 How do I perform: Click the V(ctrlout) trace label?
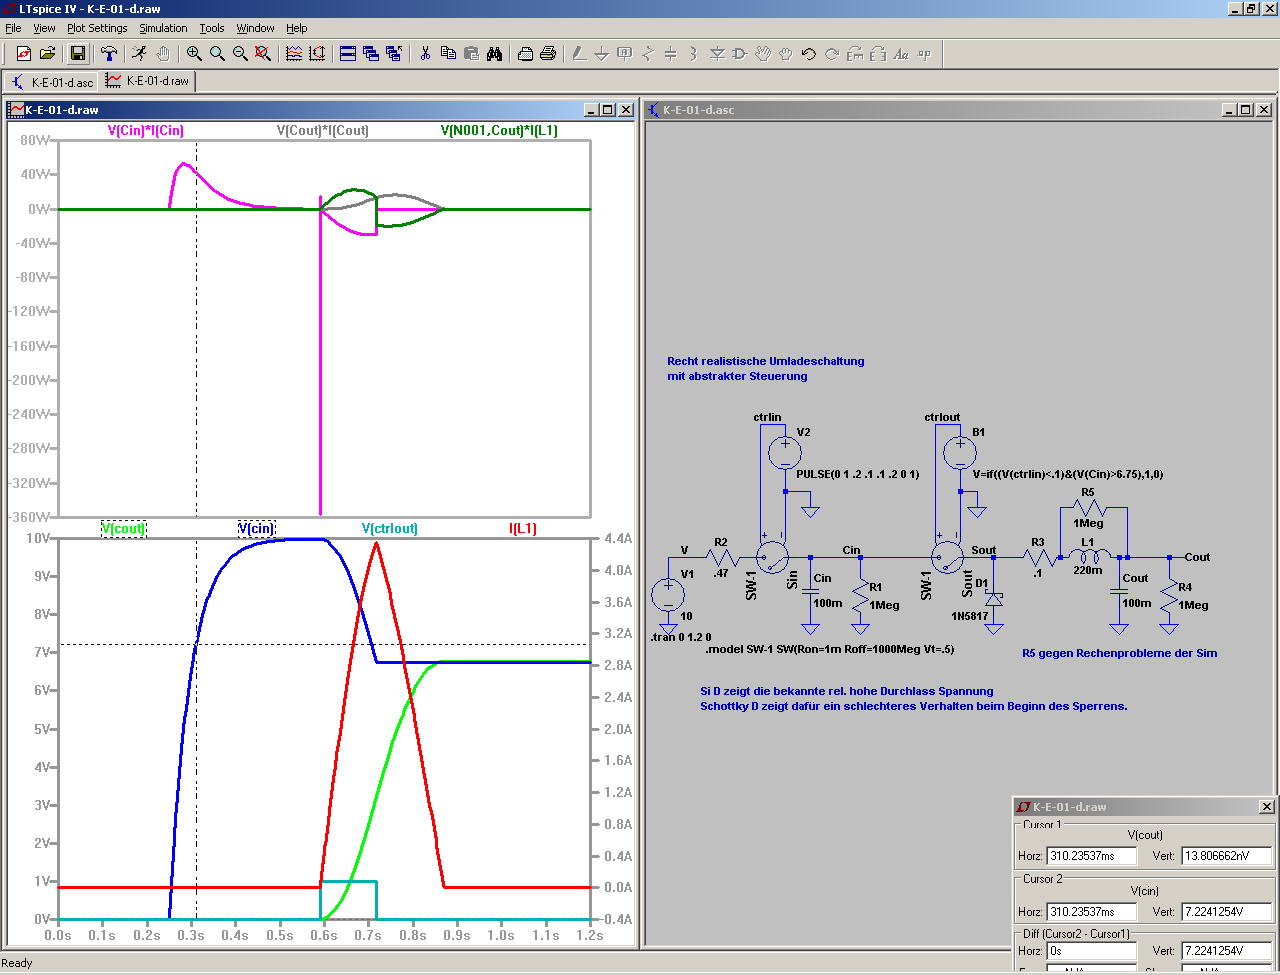[390, 528]
